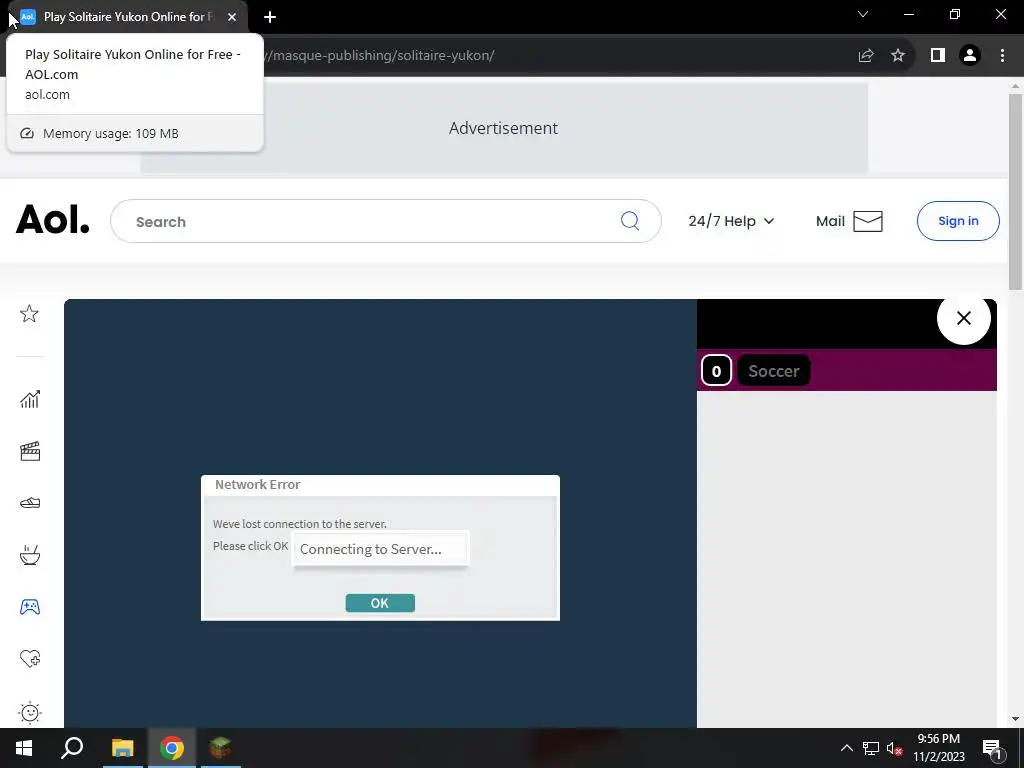
Task: Open the sneaker lifestyle sidebar icon
Action: click(30, 503)
